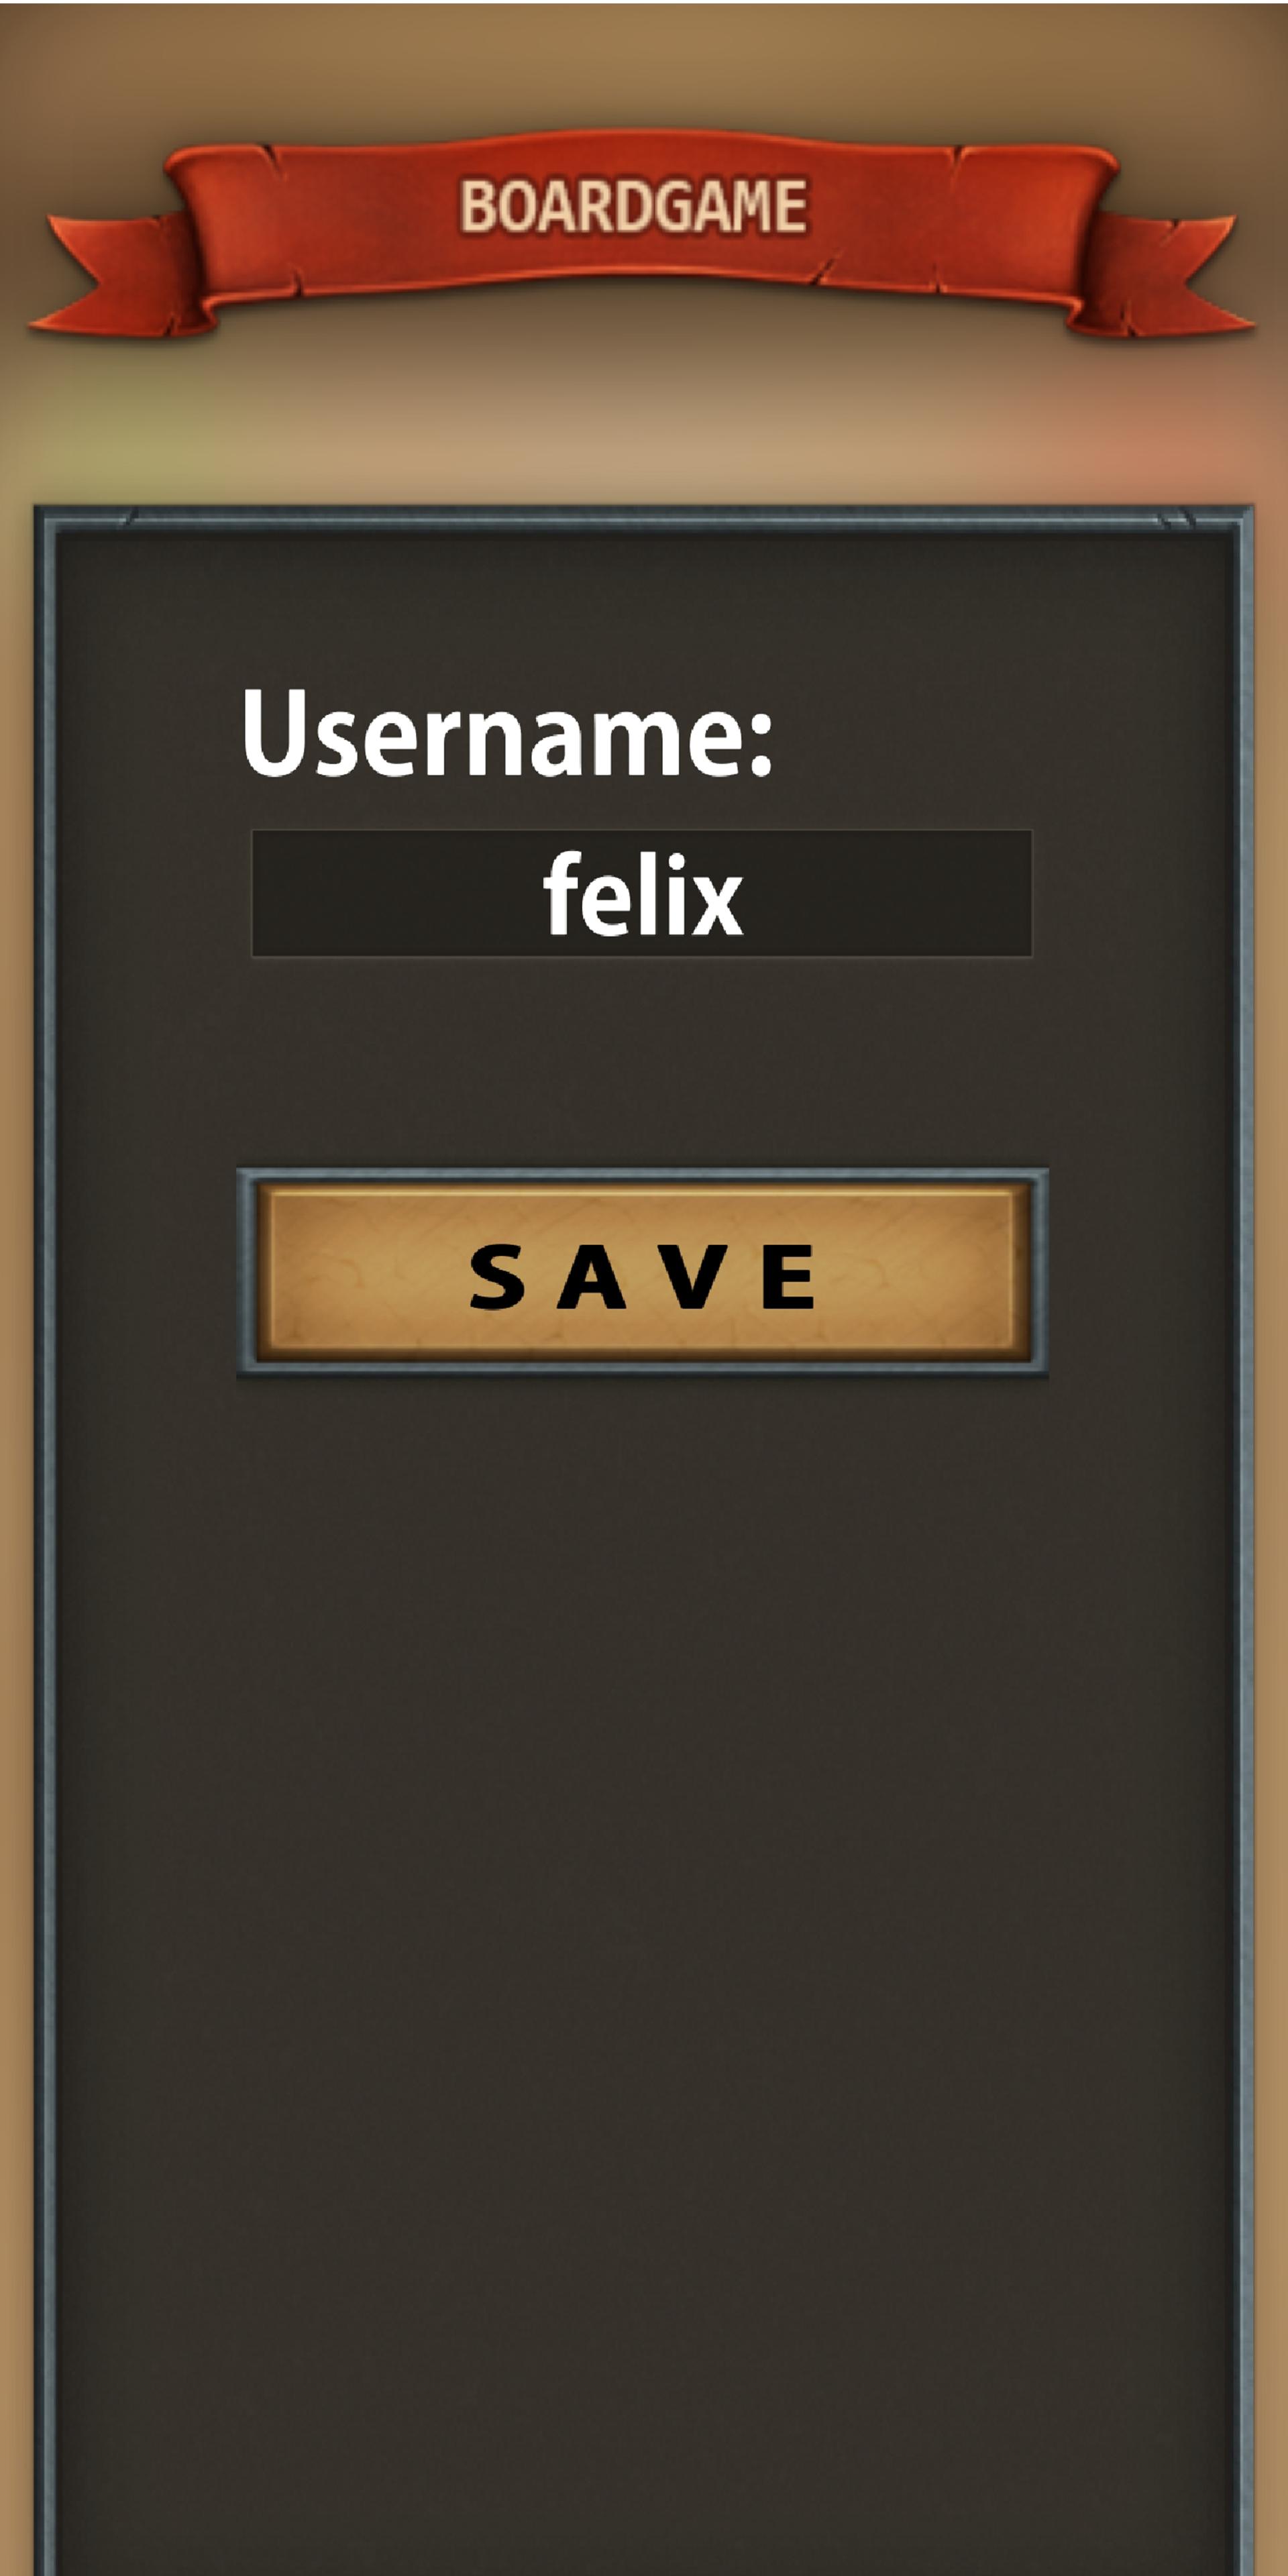The image size is (1288, 2576).
Task: Click empty dark panel below SAVE button
Action: (x=642, y=1900)
